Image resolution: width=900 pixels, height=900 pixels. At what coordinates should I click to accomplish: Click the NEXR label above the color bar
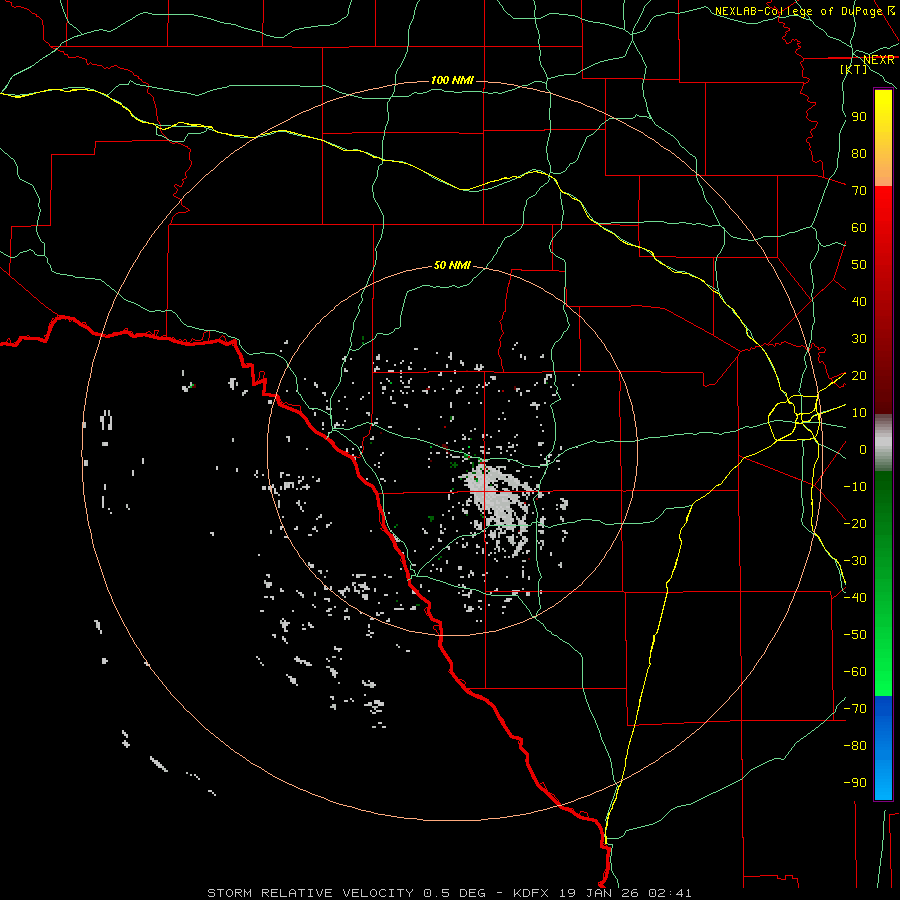[x=879, y=60]
